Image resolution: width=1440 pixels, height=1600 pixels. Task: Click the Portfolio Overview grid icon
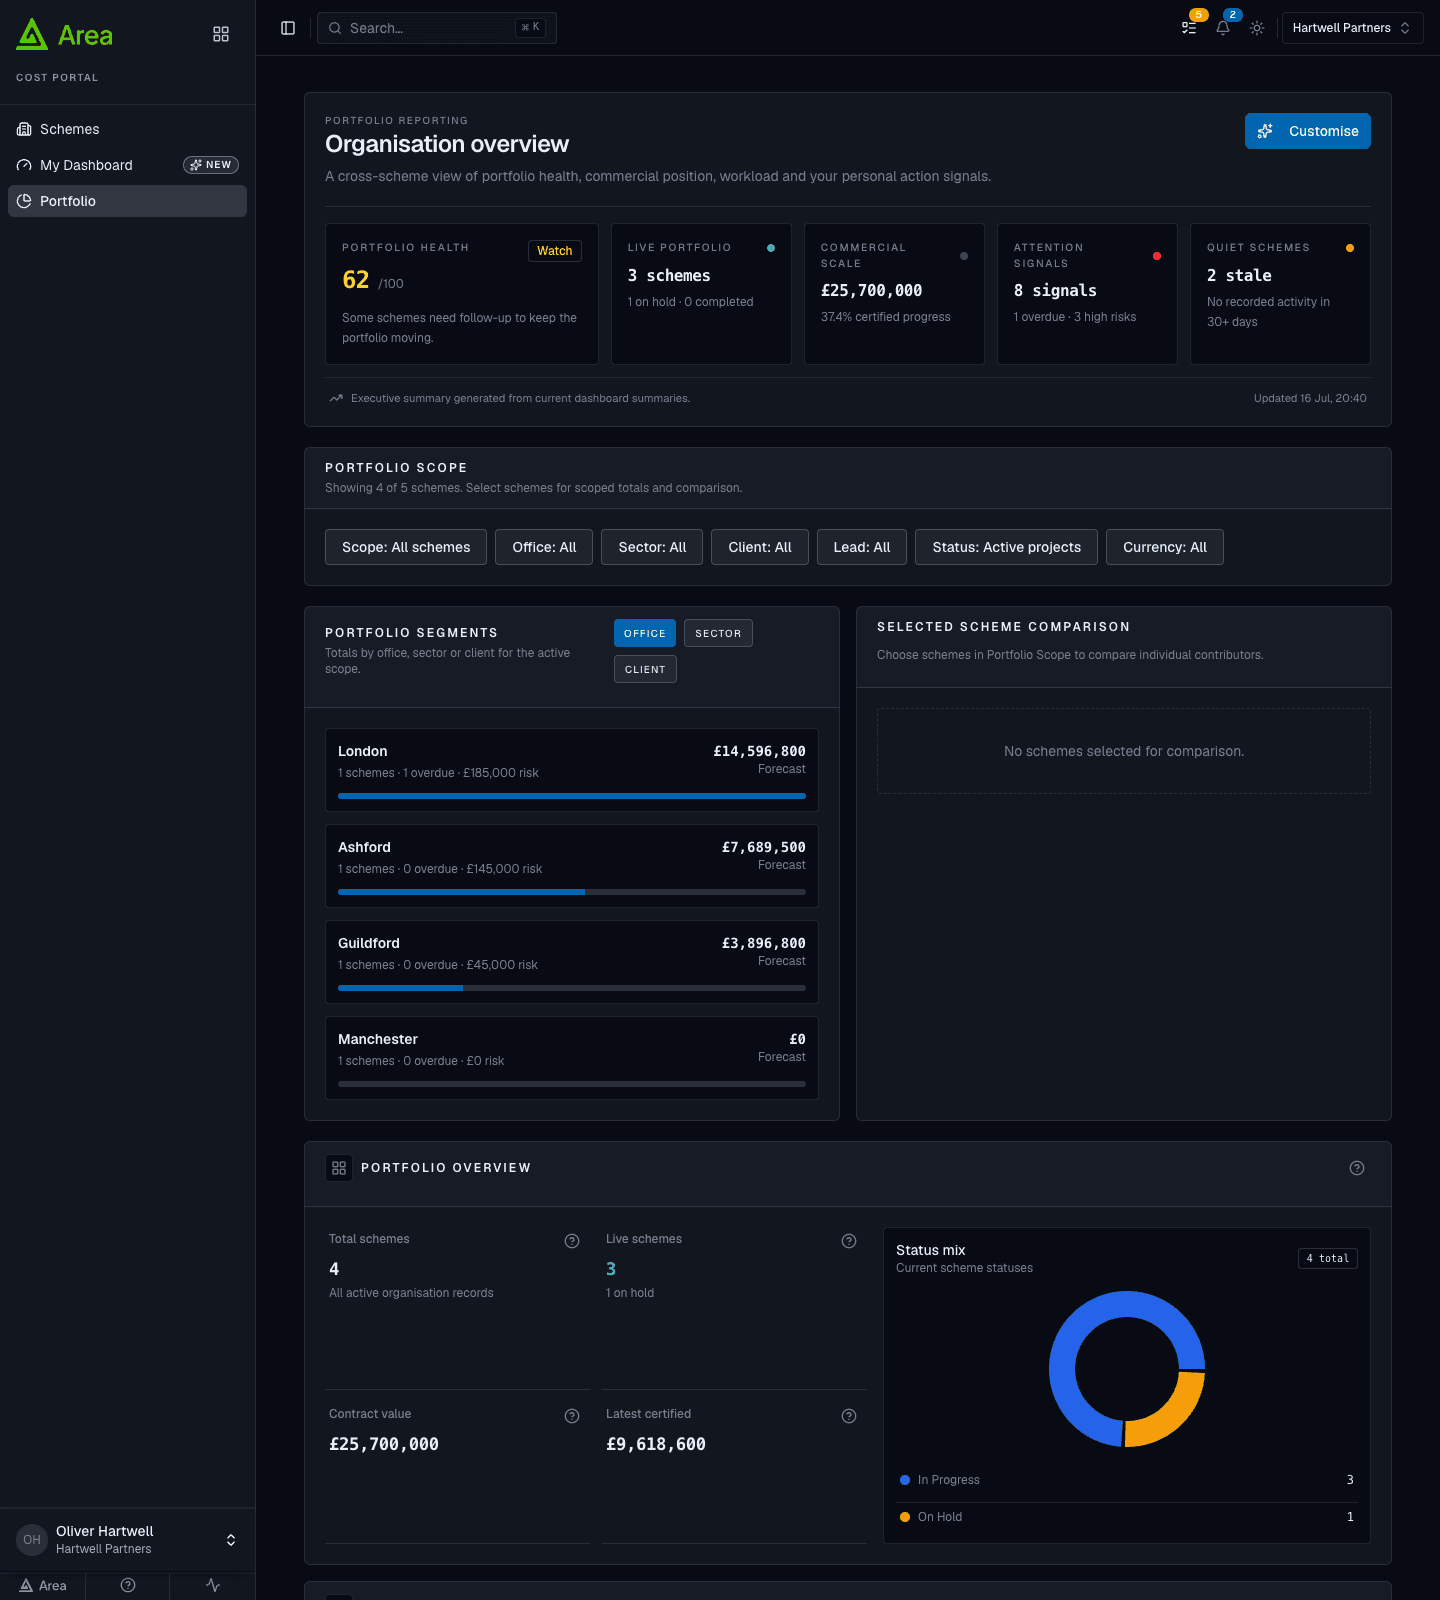(x=339, y=1168)
